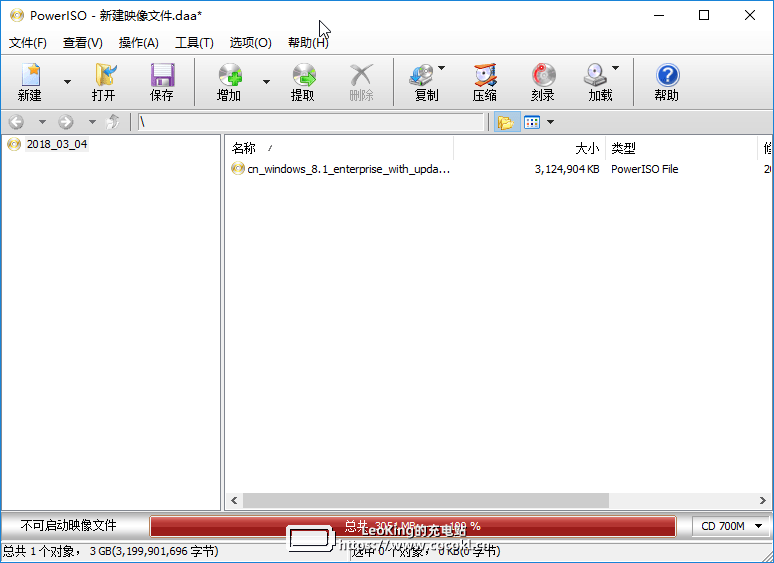Sort by the 类型 column header
Image resolution: width=774 pixels, height=563 pixels.
[681, 148]
